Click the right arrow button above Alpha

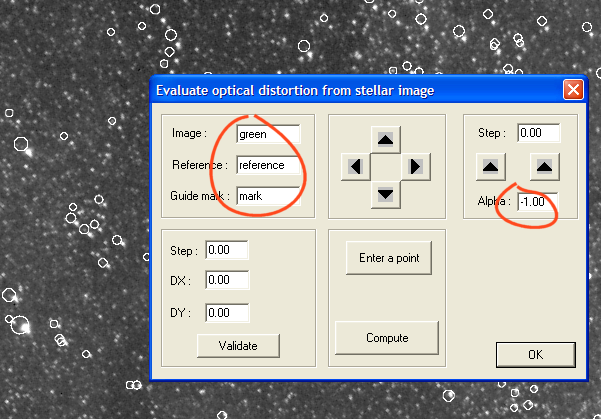click(545, 167)
